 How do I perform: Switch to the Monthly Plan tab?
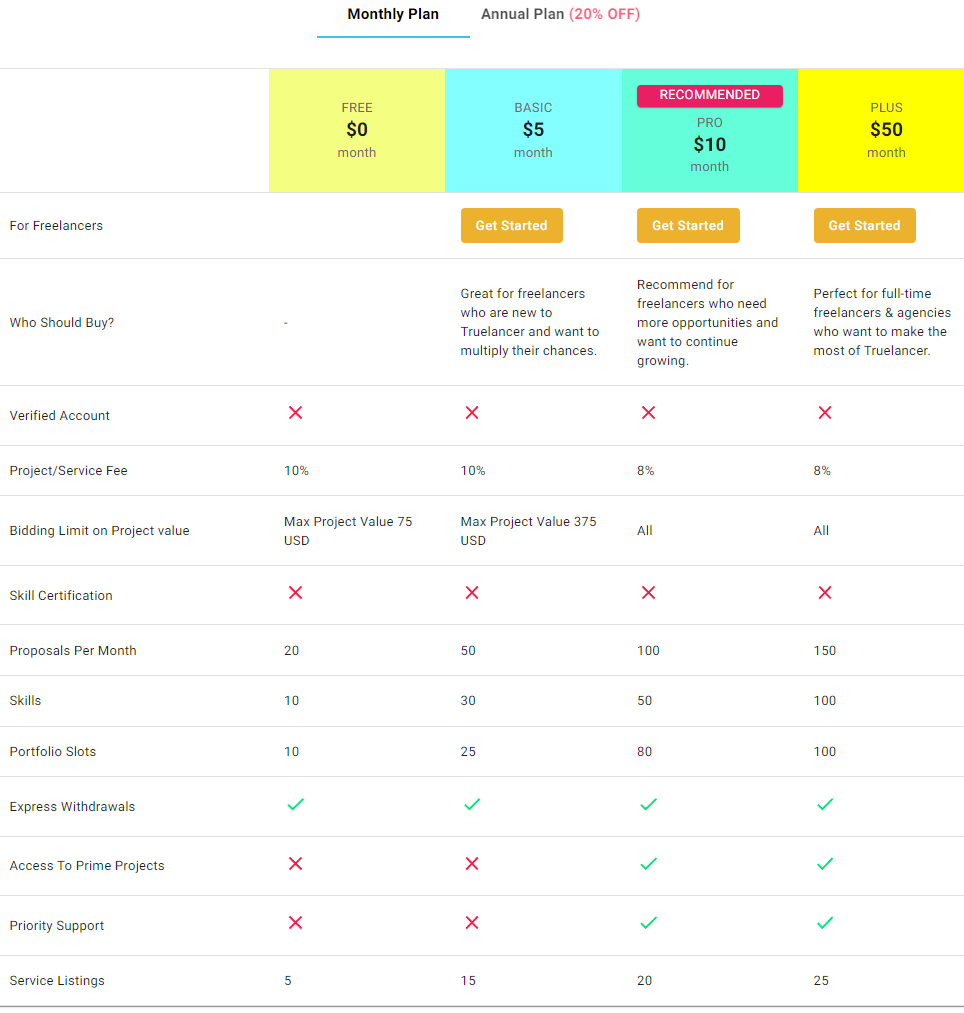click(393, 15)
